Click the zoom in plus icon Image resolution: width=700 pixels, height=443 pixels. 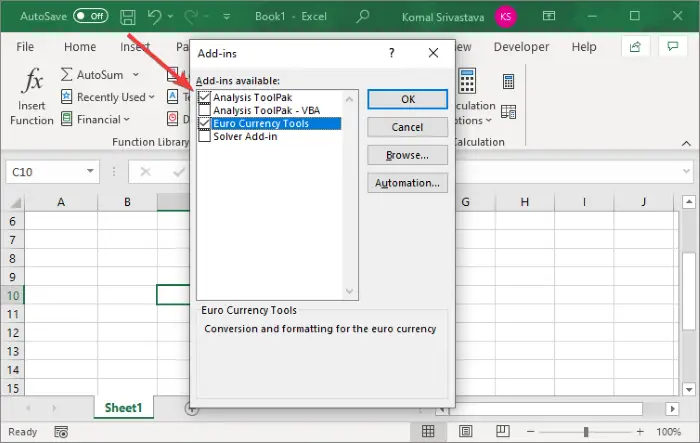(640, 431)
